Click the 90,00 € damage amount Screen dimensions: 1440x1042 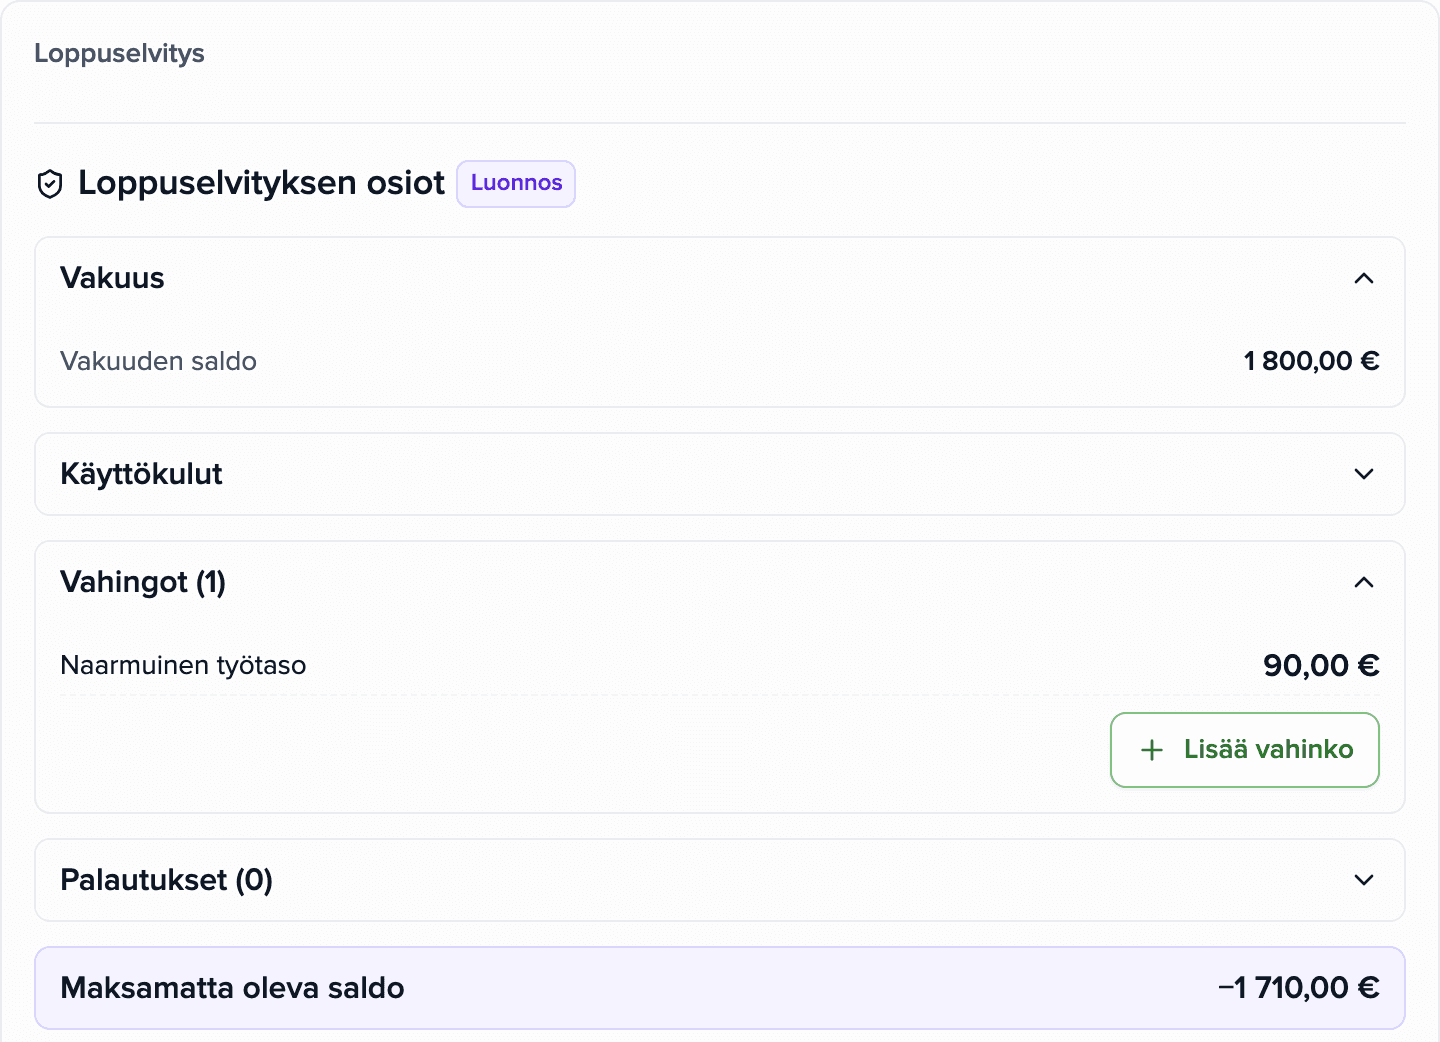click(x=1321, y=665)
